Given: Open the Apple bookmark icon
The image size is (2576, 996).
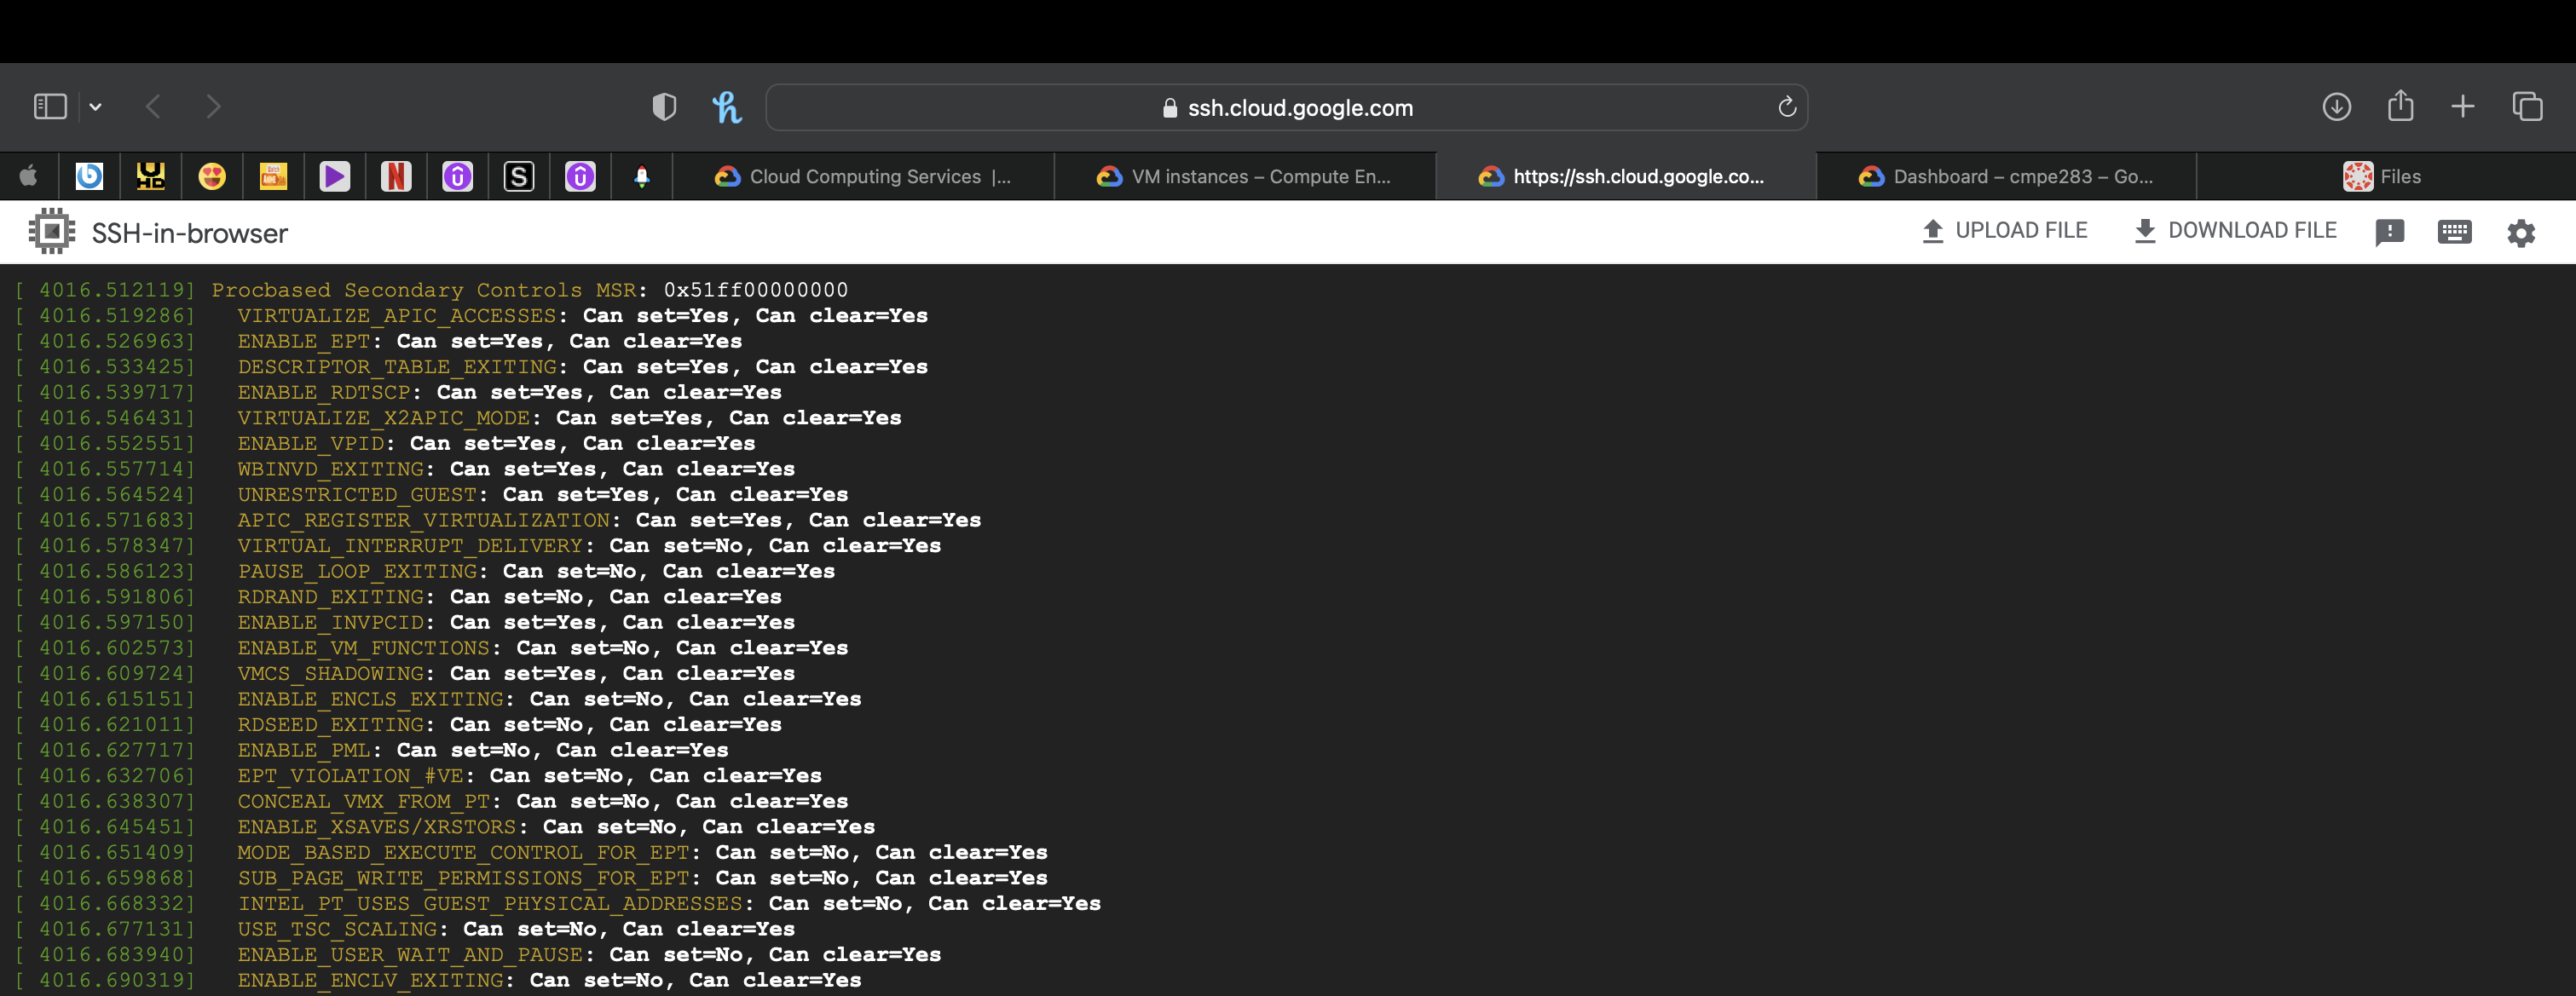Looking at the screenshot, I should (28, 175).
